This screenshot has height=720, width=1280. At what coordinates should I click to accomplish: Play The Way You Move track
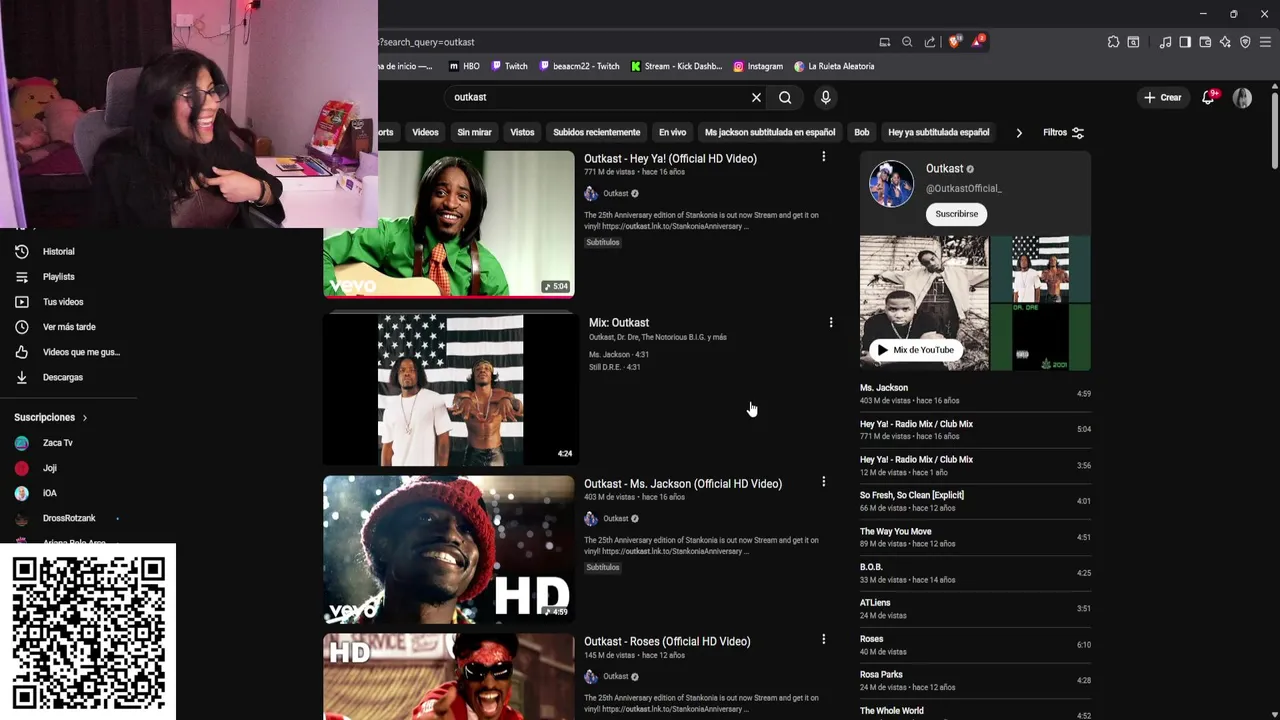tap(975, 537)
